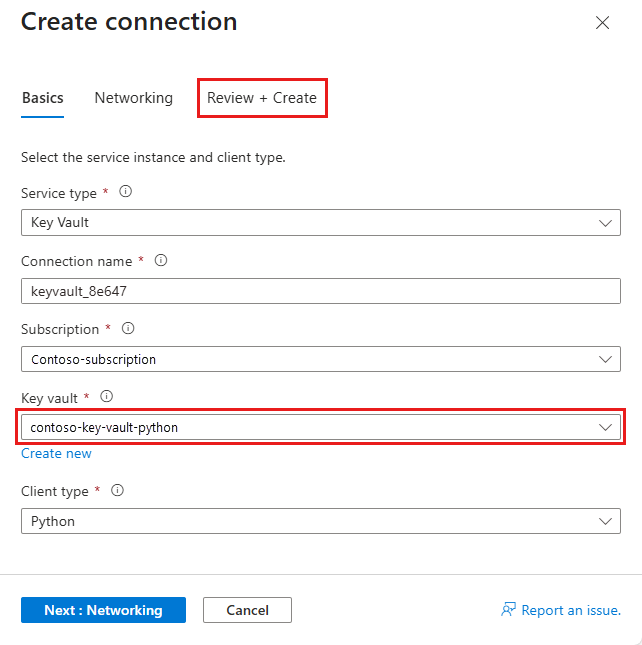Switch to the Review + Create tab
Image resolution: width=642 pixels, height=645 pixels.
(262, 98)
